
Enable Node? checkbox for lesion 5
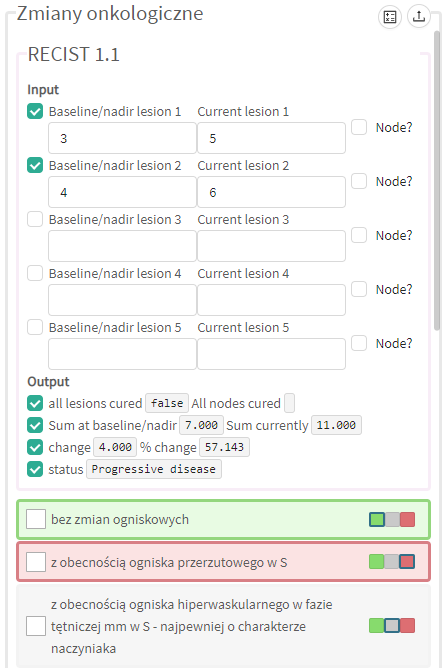(x=359, y=343)
